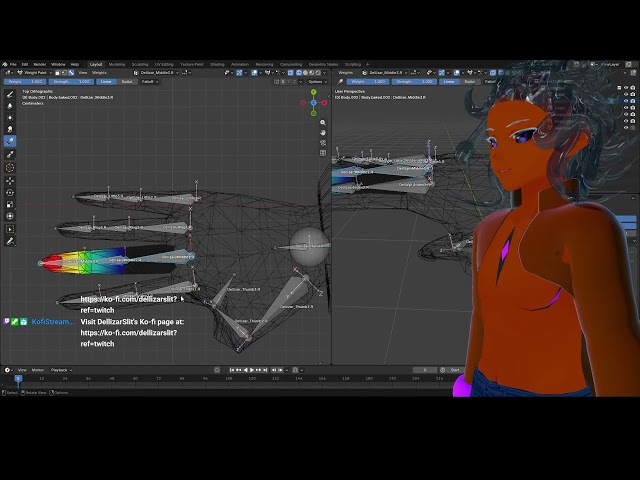
Task: Adjust Weight slider in left viewport
Action: [24, 82]
